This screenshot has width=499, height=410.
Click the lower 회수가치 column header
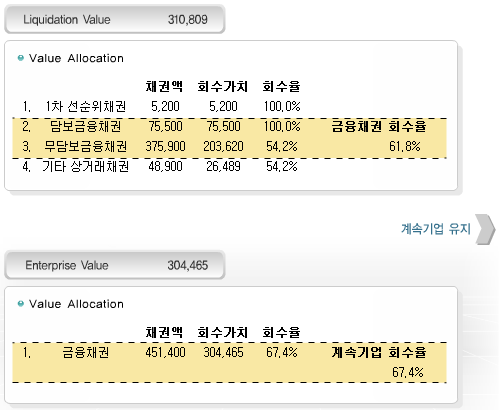point(223,332)
